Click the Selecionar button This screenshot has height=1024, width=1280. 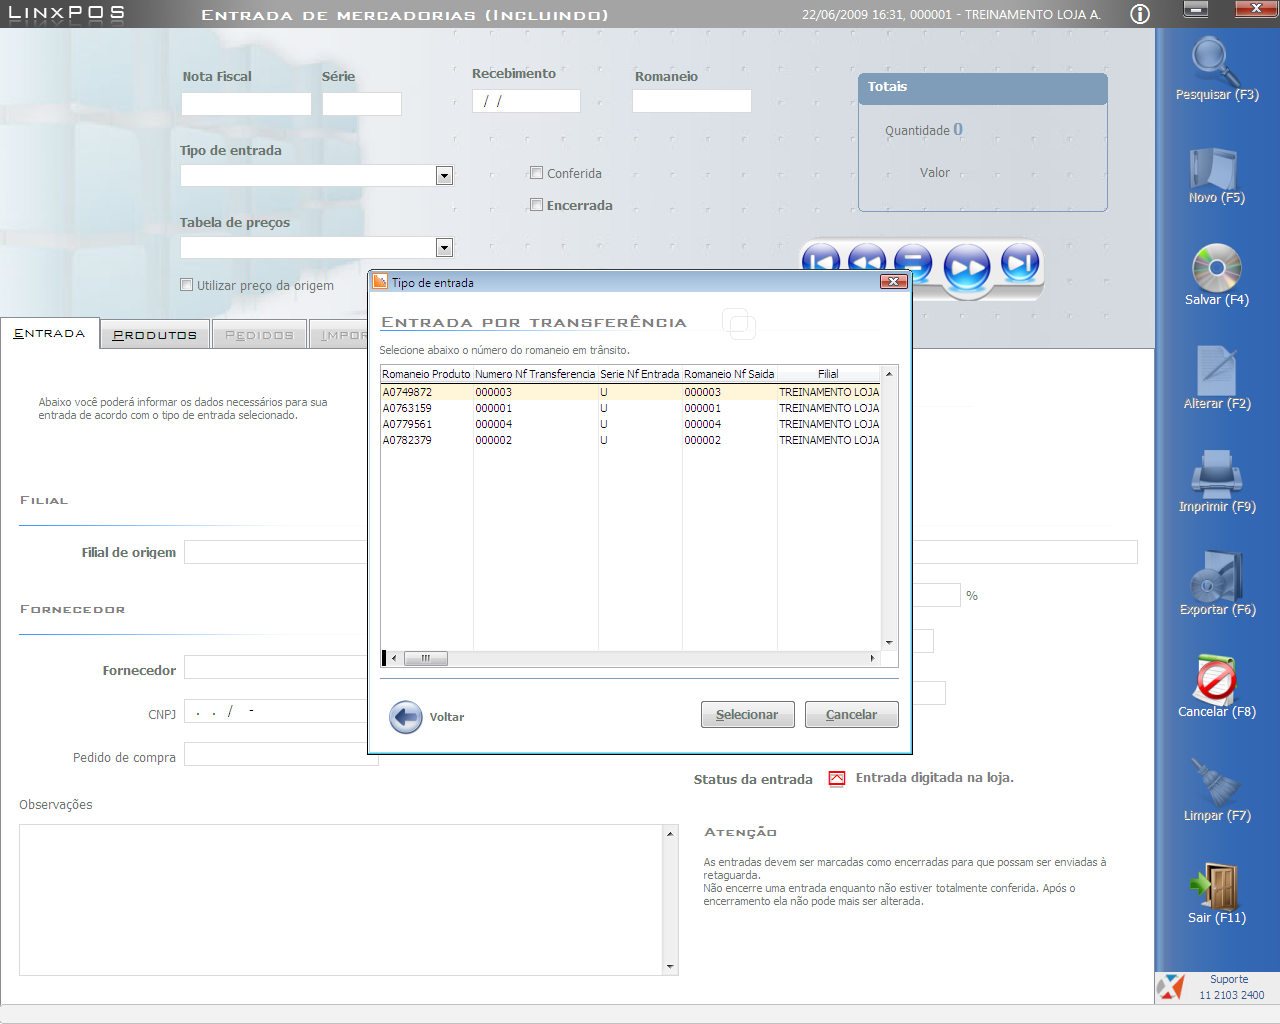(x=747, y=715)
